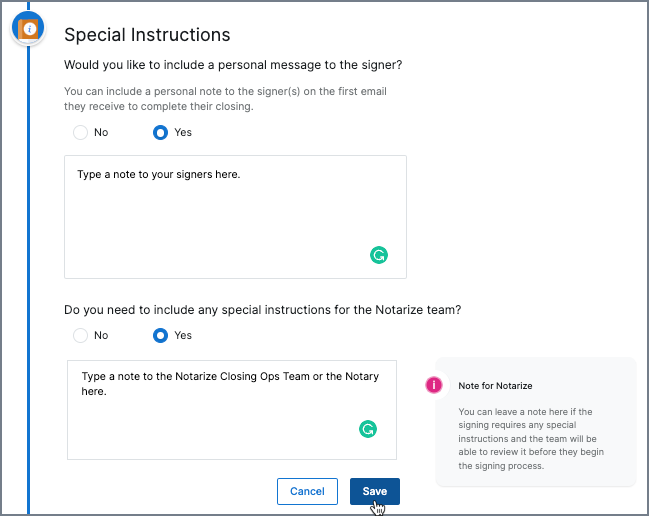Click the Notarize team instructions question text
Screen dimensions: 649x516
click(x=262, y=310)
